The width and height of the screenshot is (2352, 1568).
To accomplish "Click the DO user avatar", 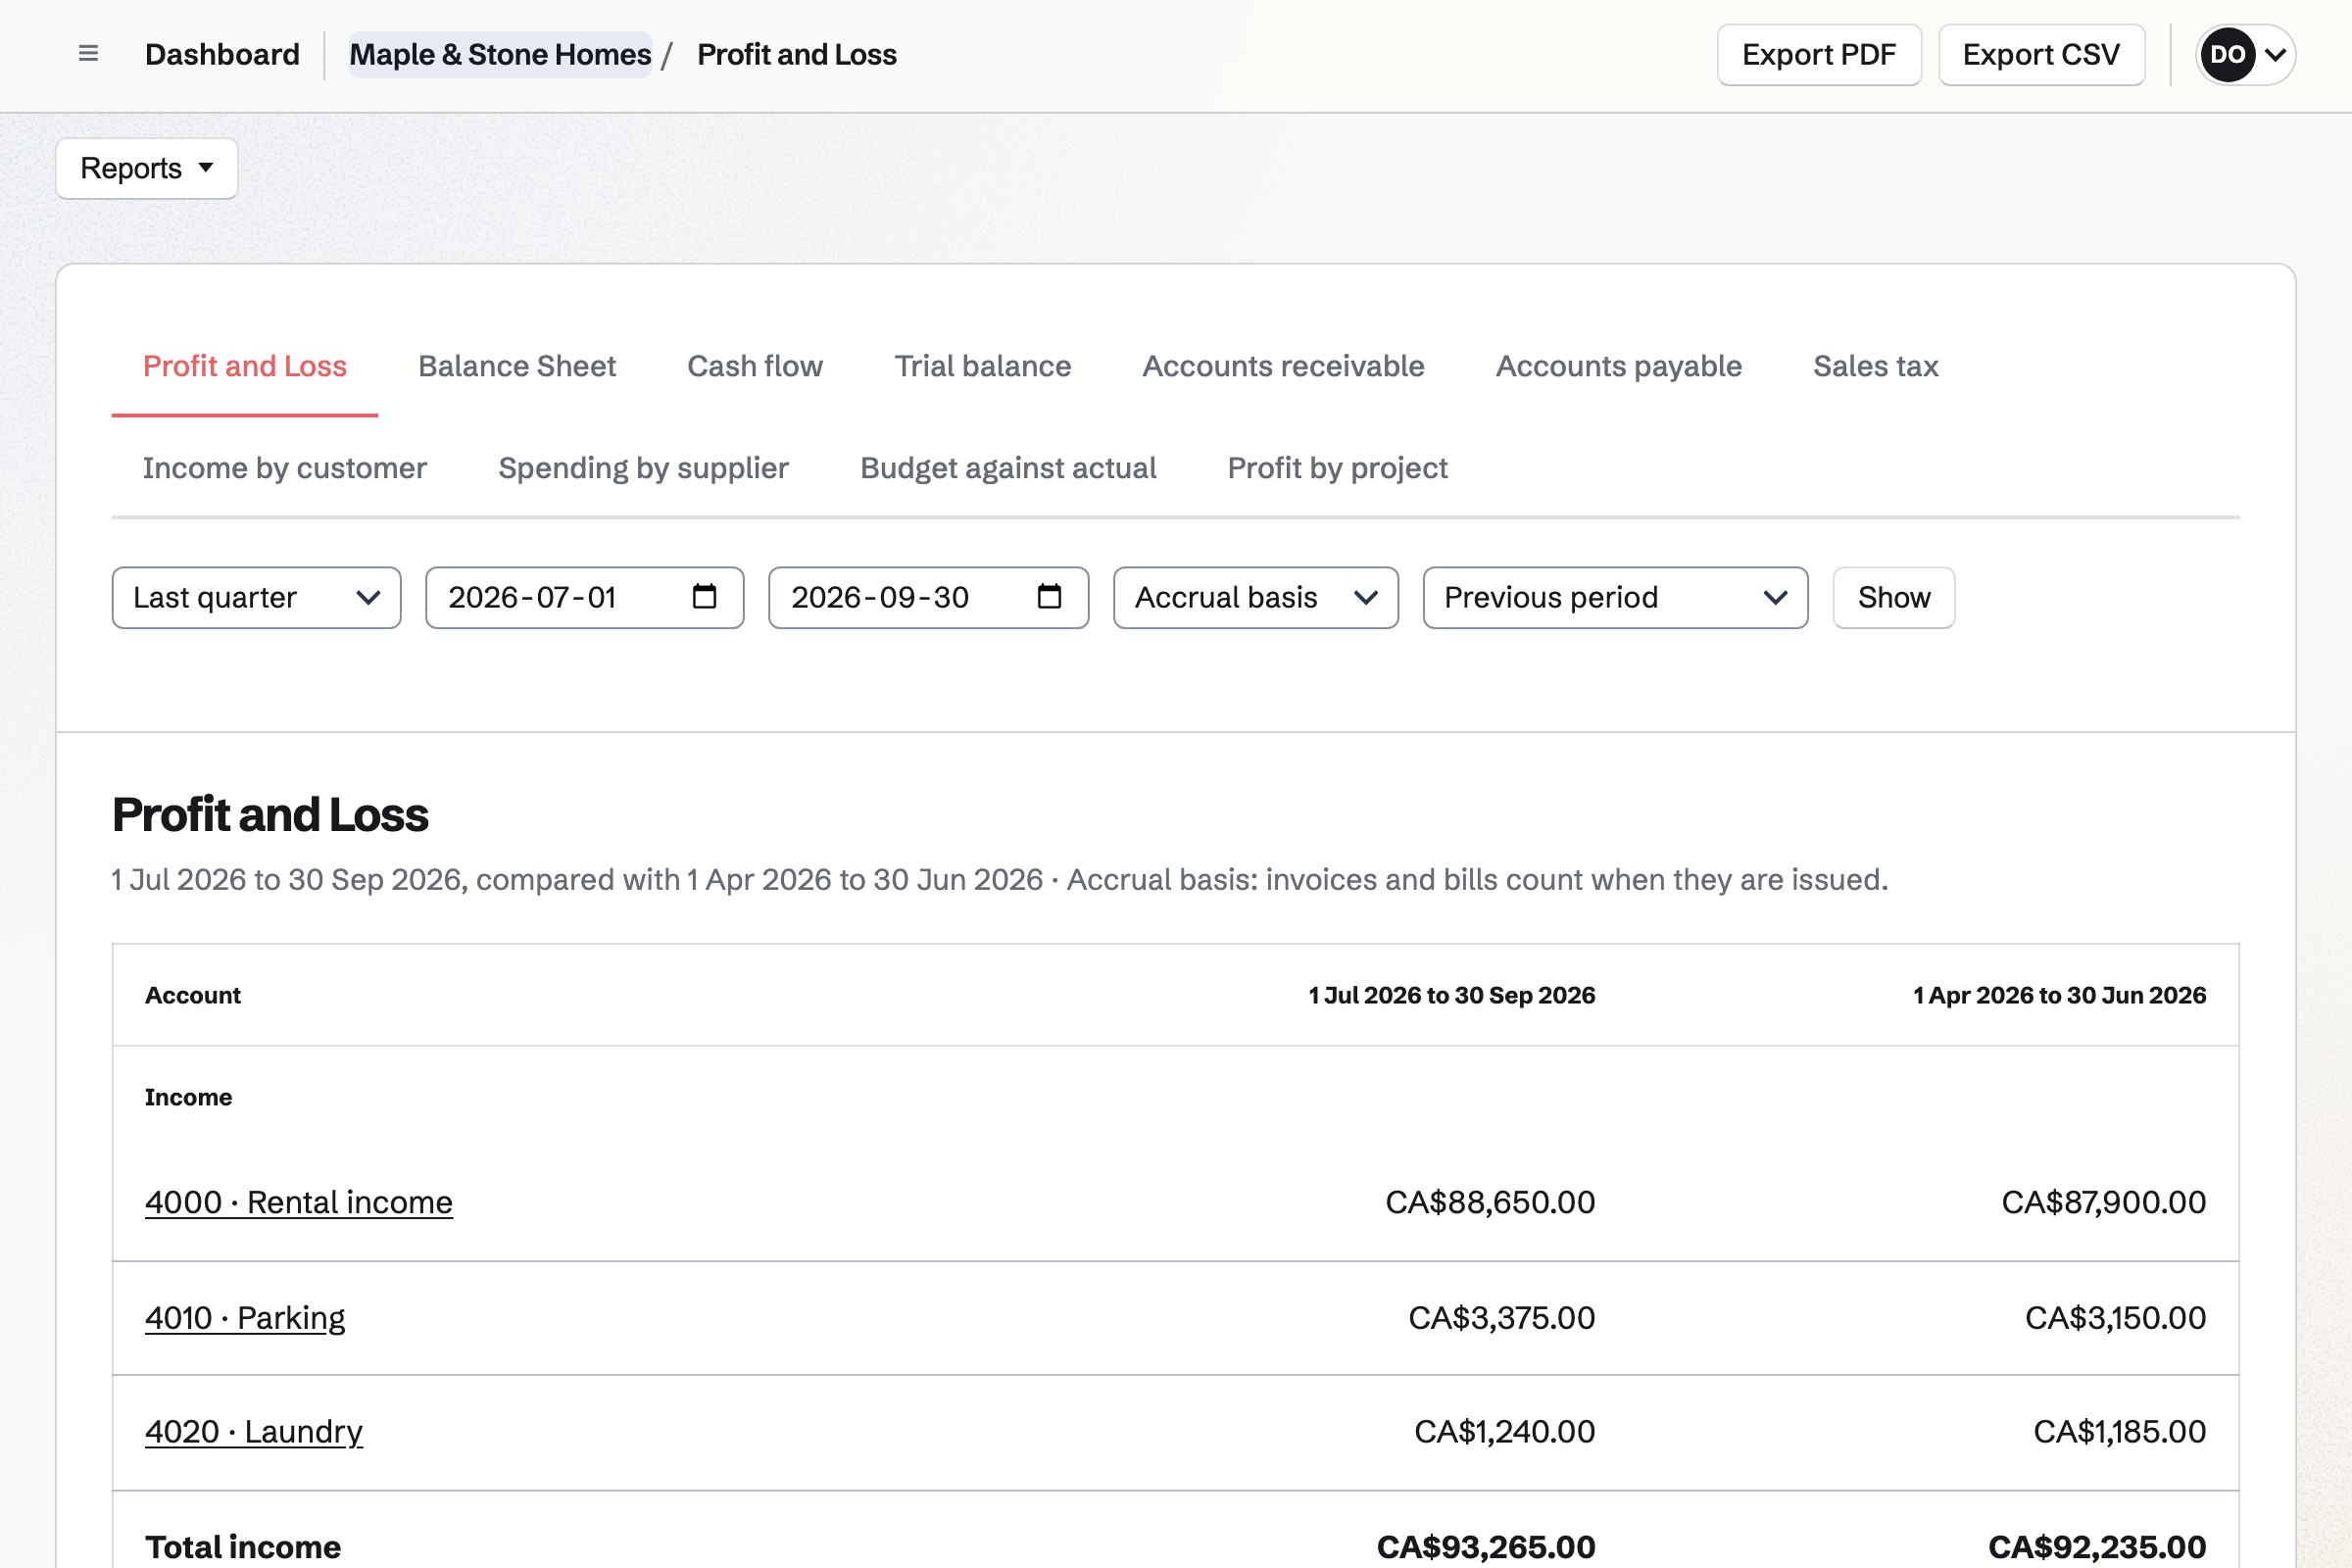I will pos(2227,55).
